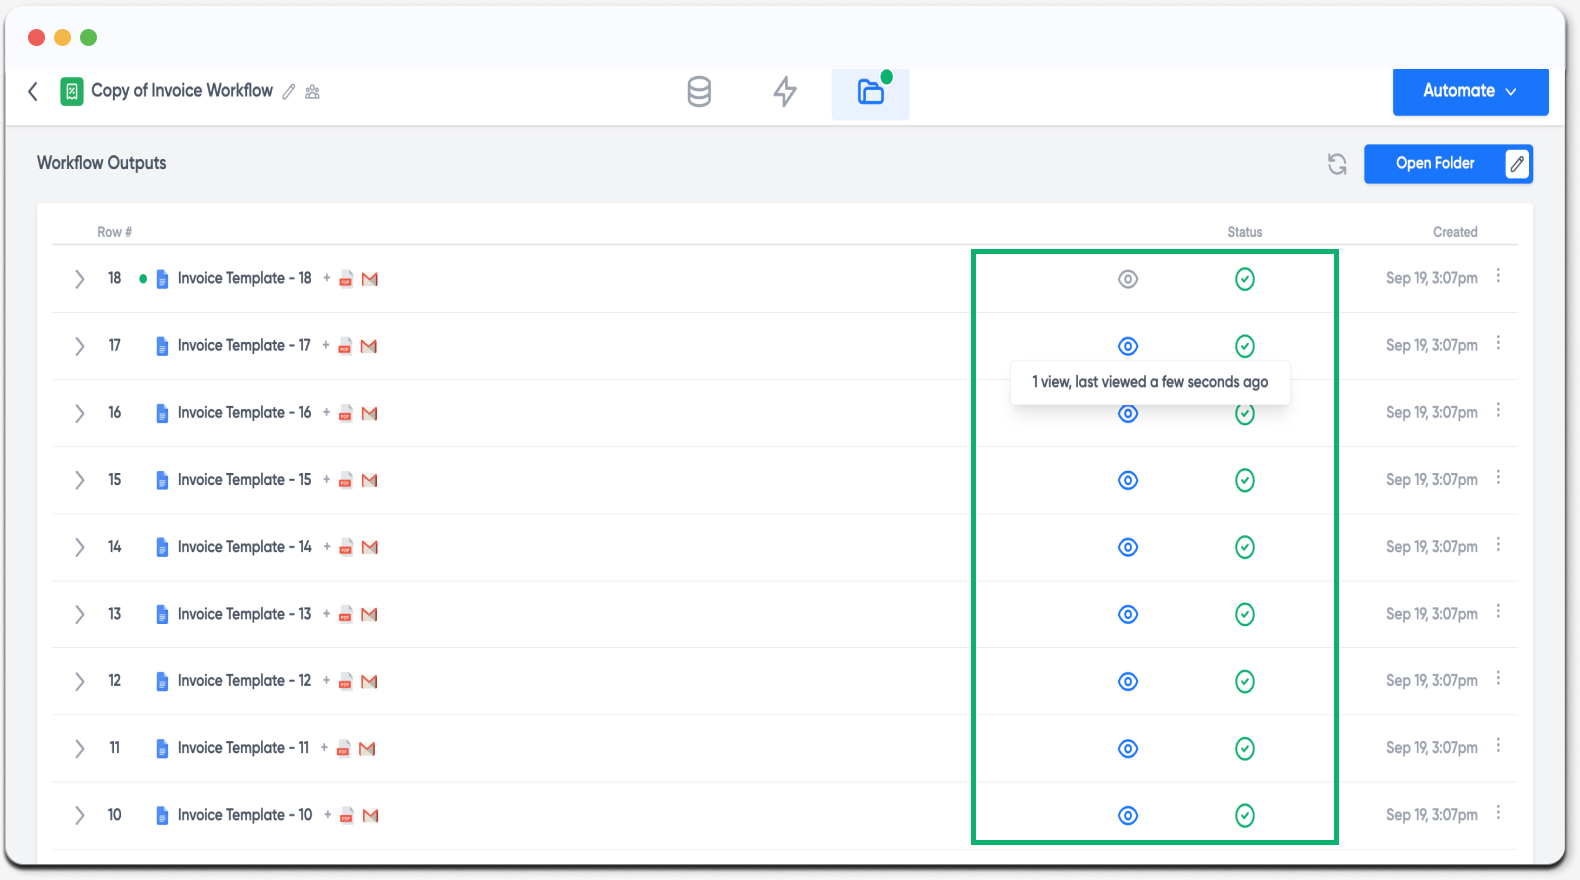Viewport: 1580px width, 880px height.
Task: Click the plus sign in row 17
Action: click(326, 345)
